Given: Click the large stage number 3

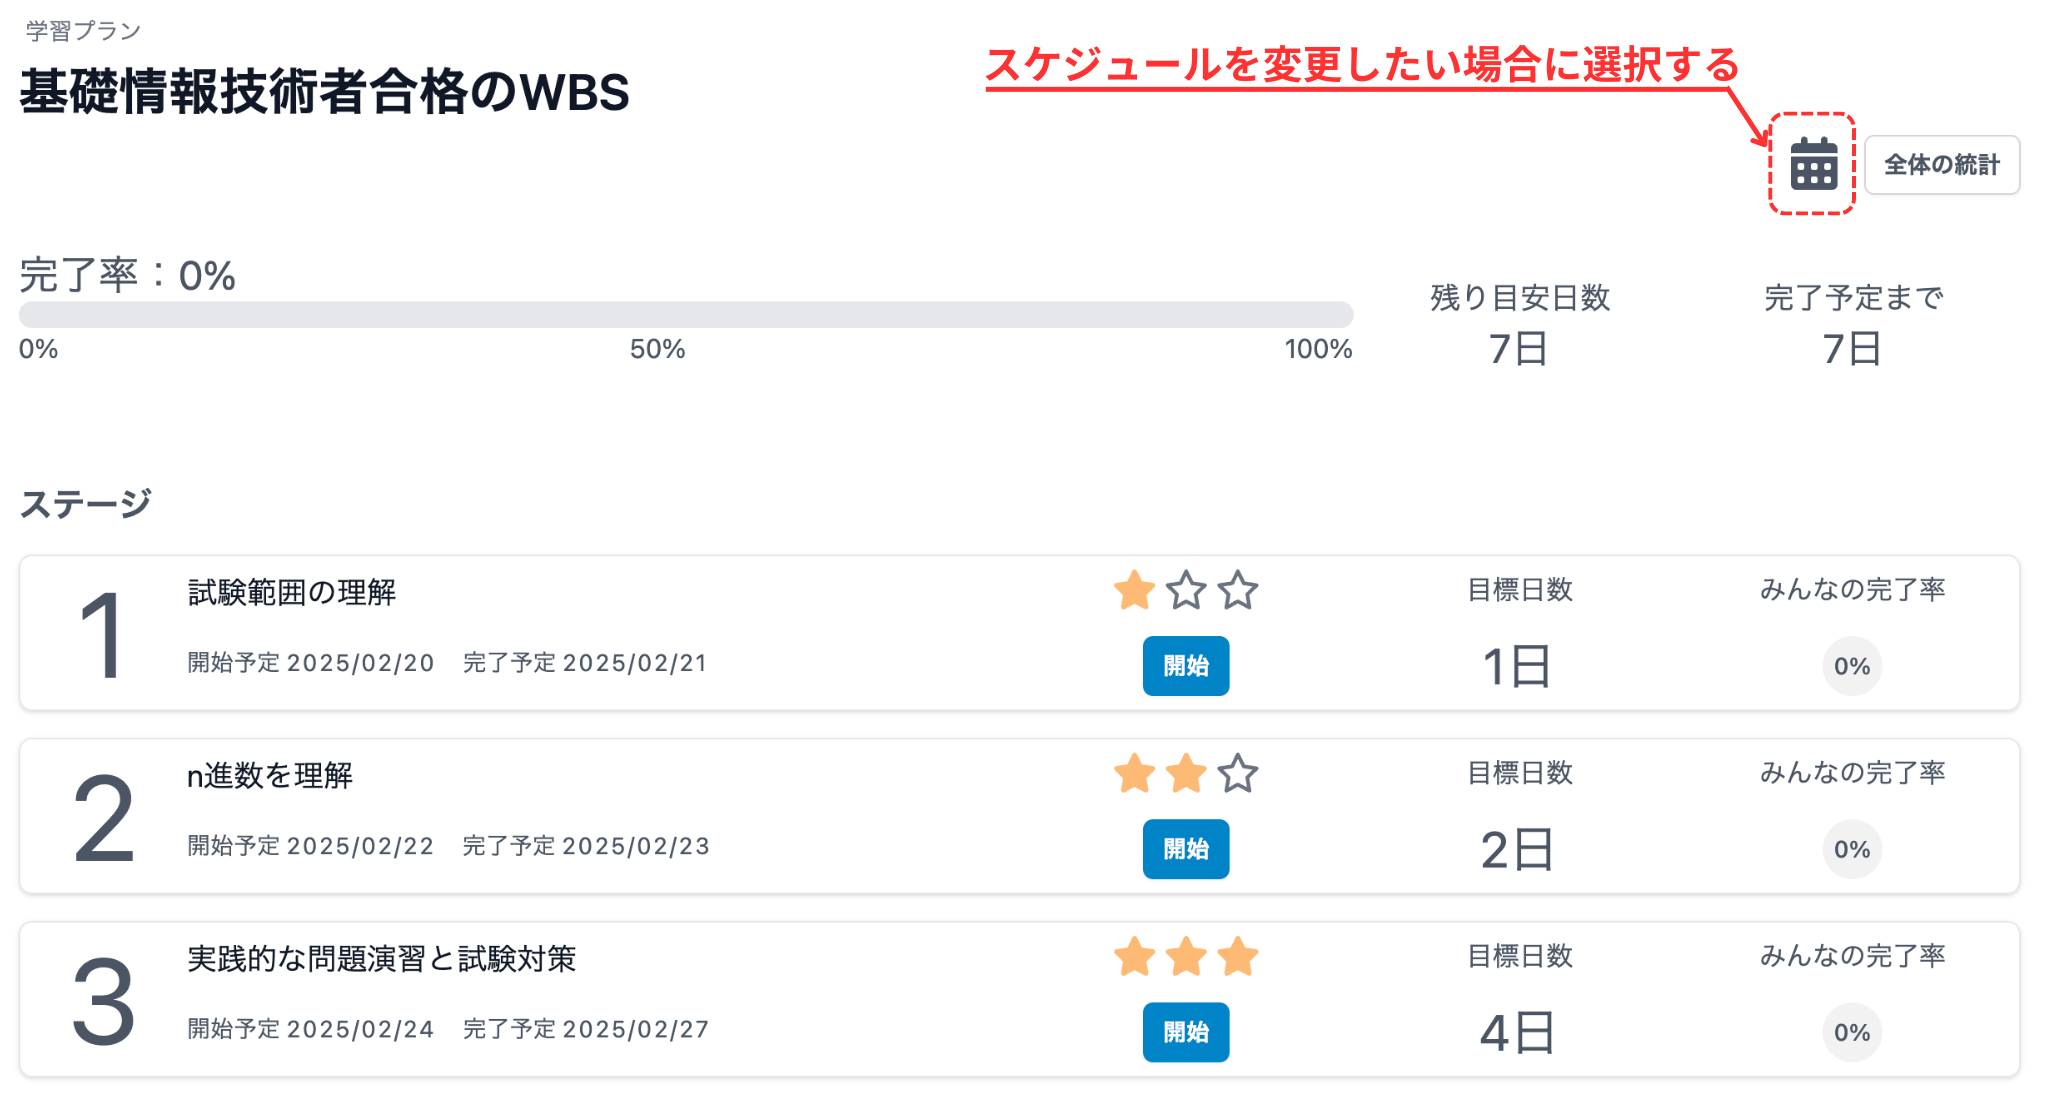Looking at the screenshot, I should point(103,1001).
